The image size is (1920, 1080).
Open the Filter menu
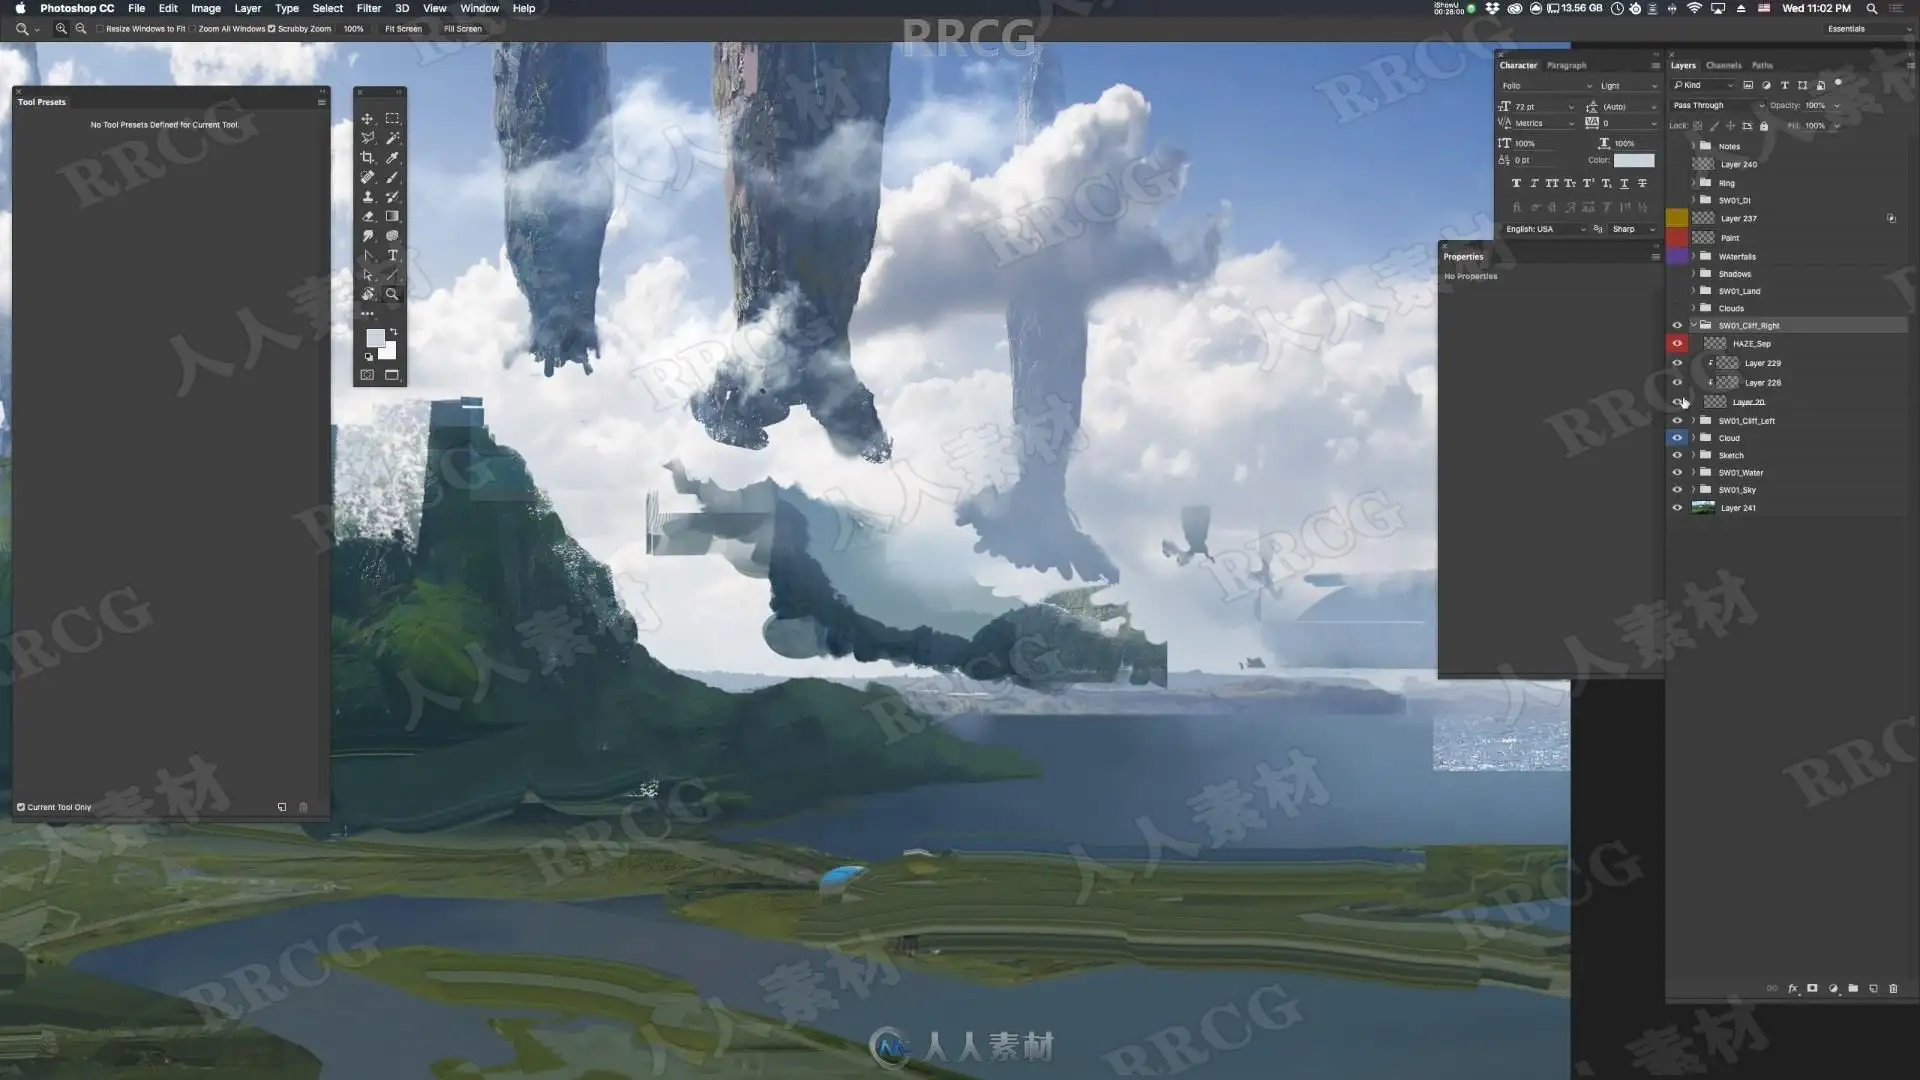369,8
